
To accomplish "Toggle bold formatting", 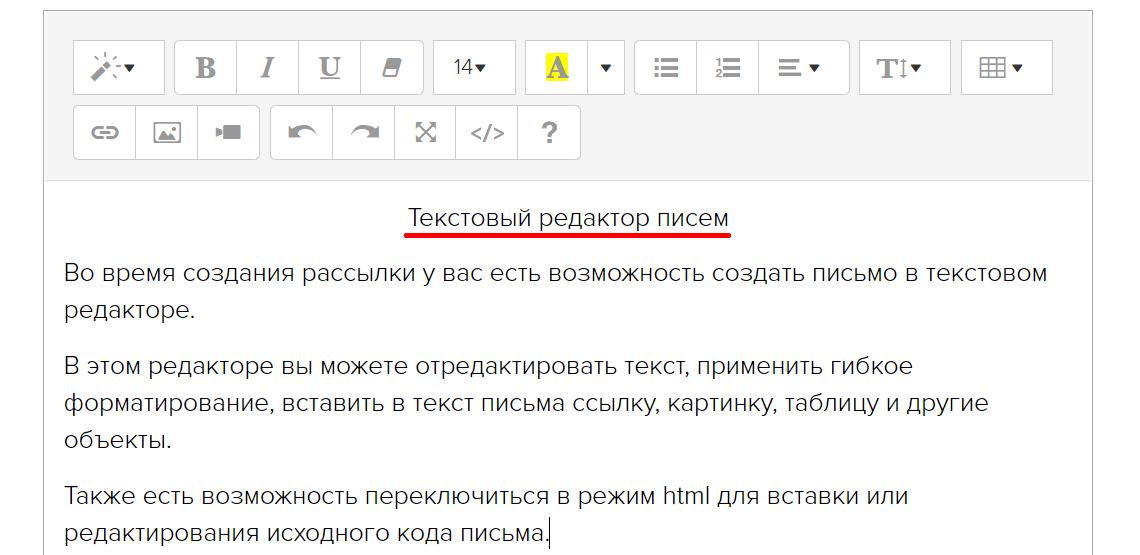I will coord(205,68).
